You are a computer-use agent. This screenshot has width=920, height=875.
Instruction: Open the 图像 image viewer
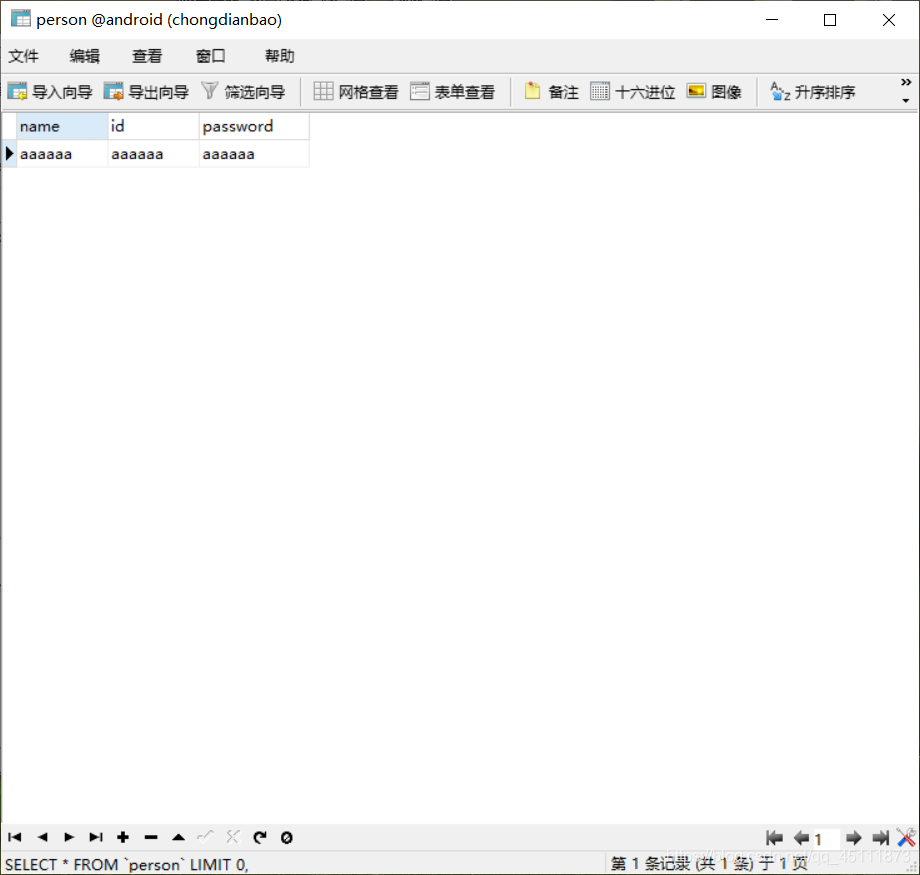714,92
